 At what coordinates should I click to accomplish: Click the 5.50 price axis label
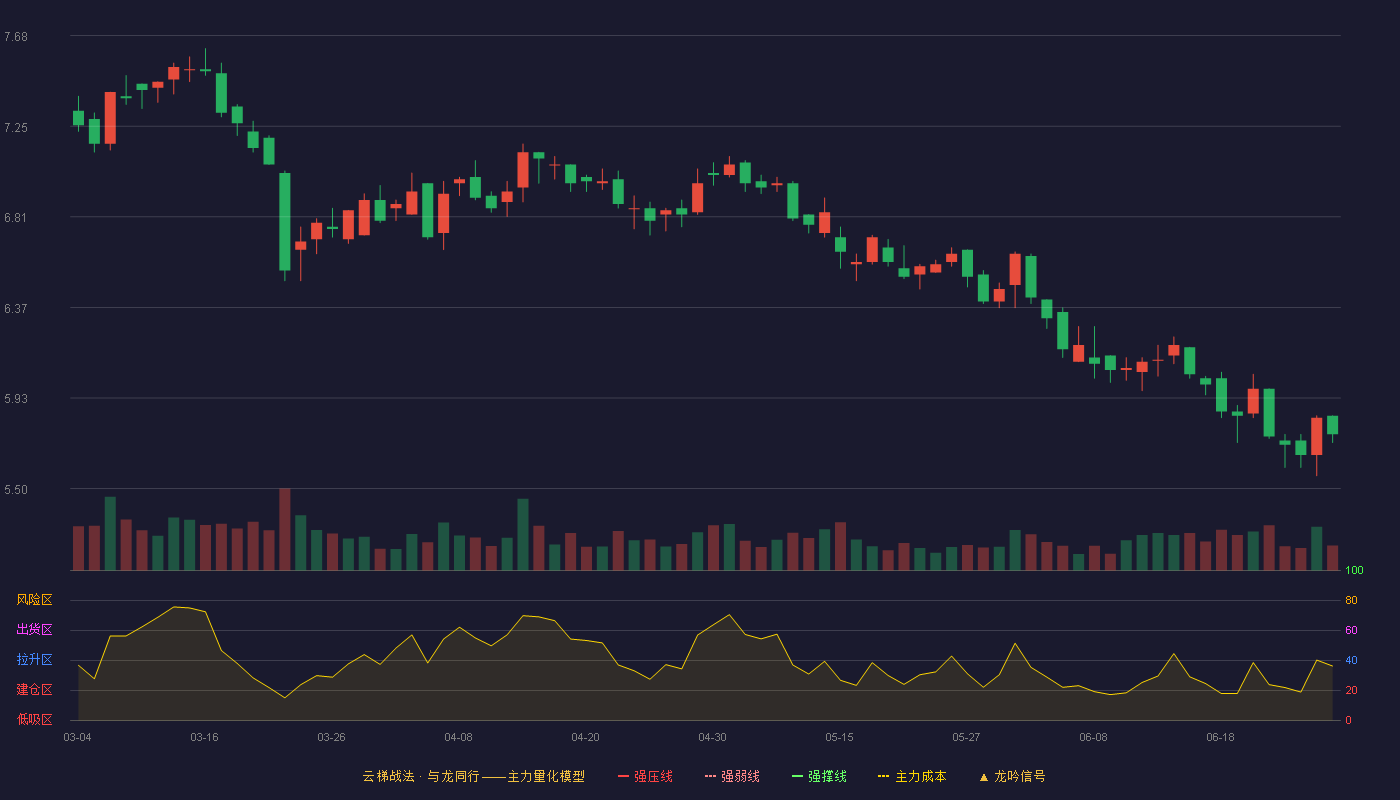(x=16, y=490)
